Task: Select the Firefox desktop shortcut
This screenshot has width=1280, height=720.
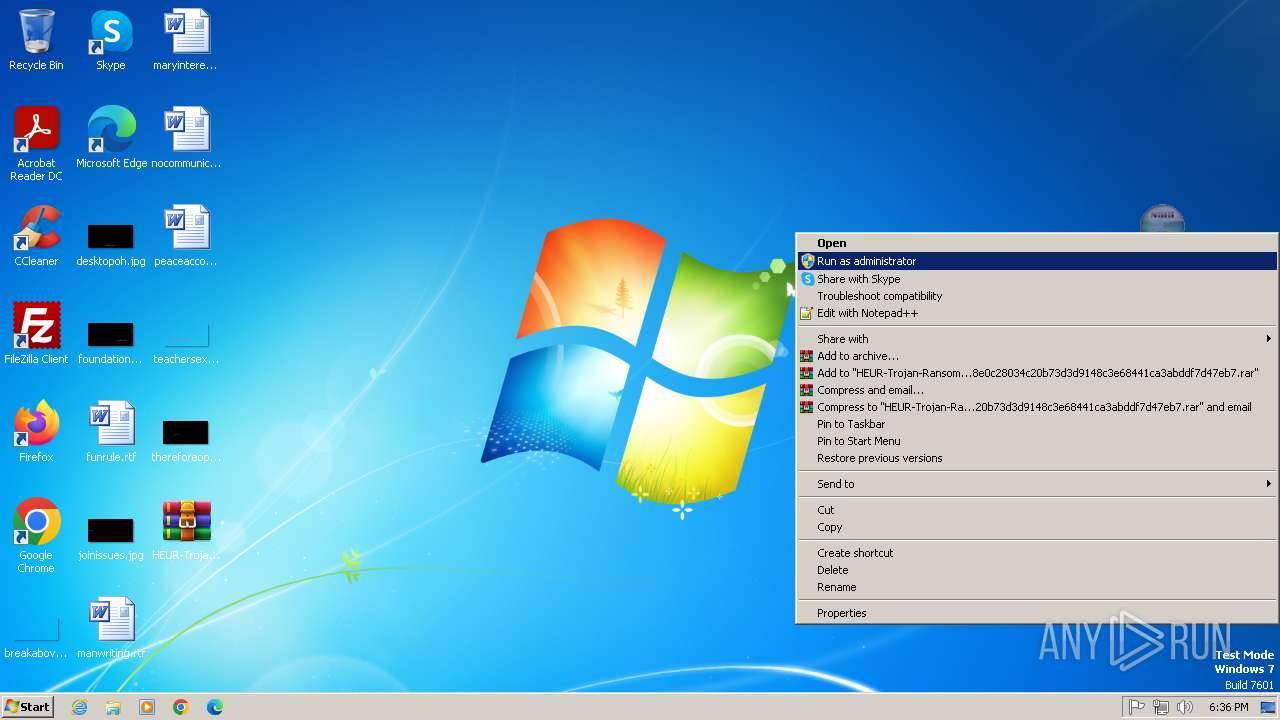Action: pos(36,432)
